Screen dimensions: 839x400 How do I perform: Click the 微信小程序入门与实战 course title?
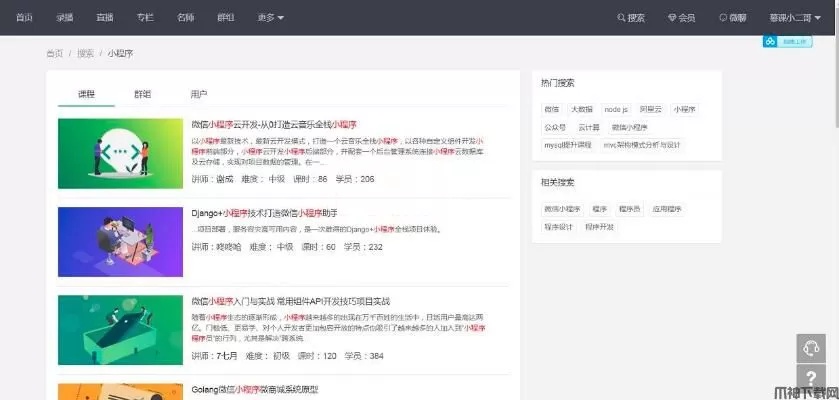[290, 301]
